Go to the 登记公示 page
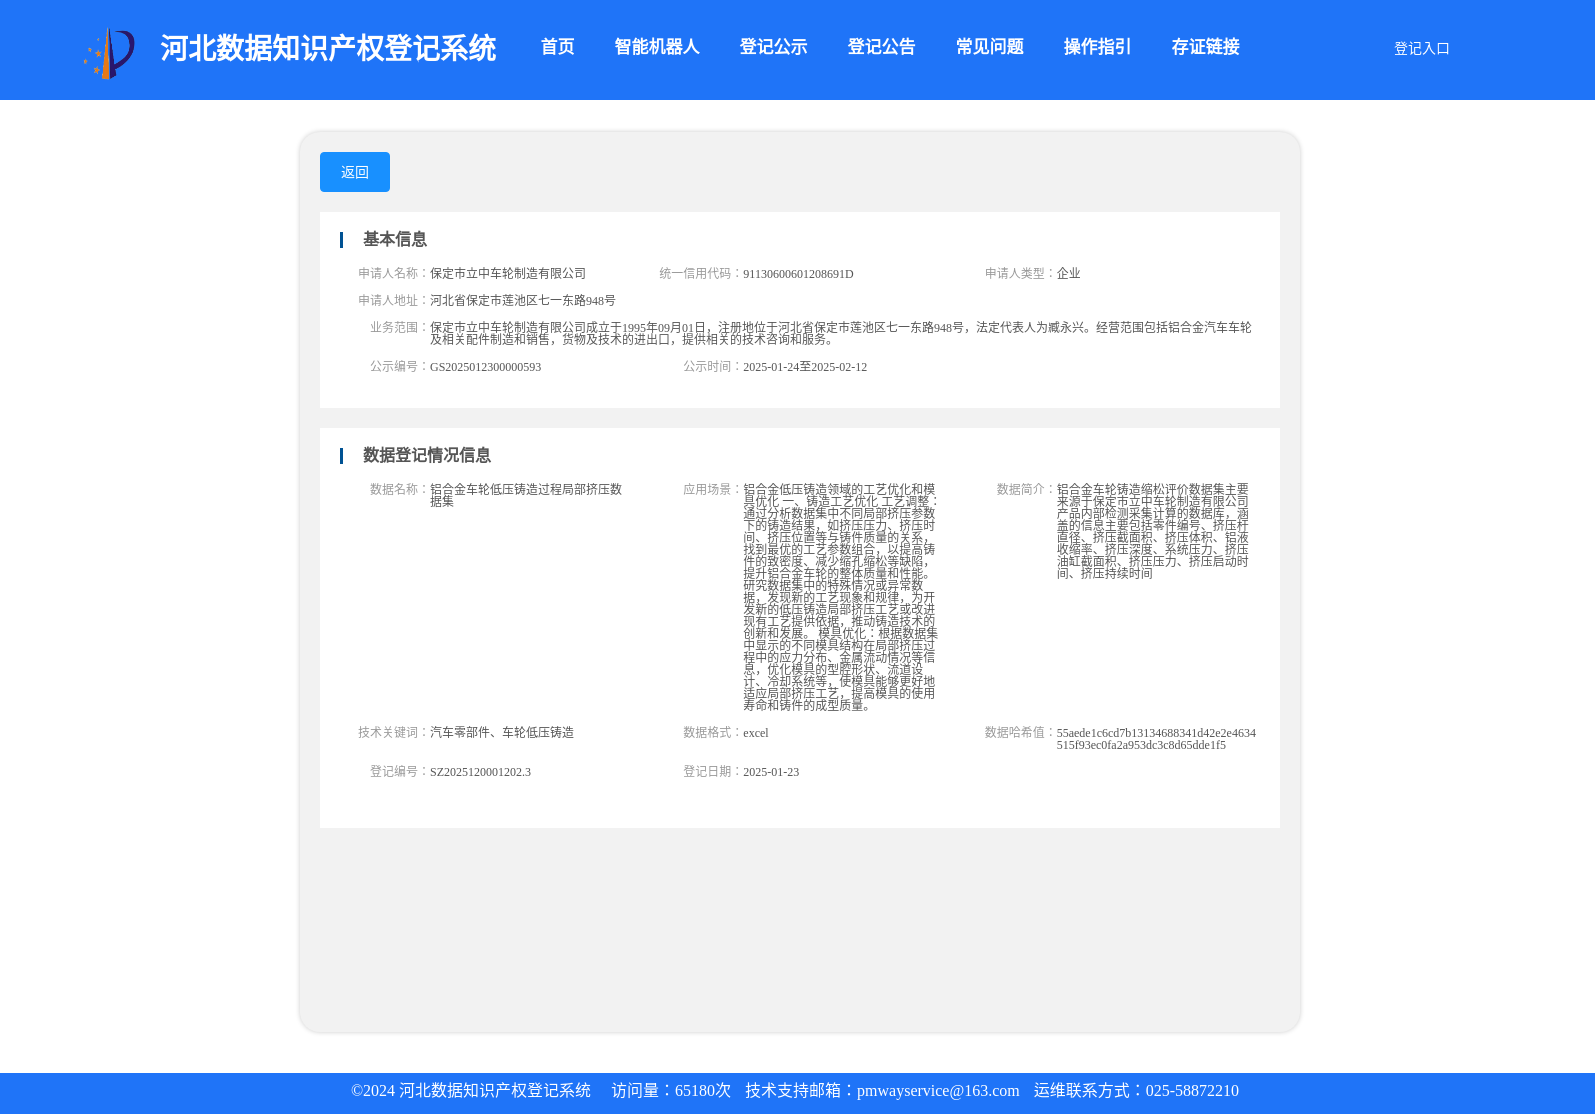 [x=772, y=47]
